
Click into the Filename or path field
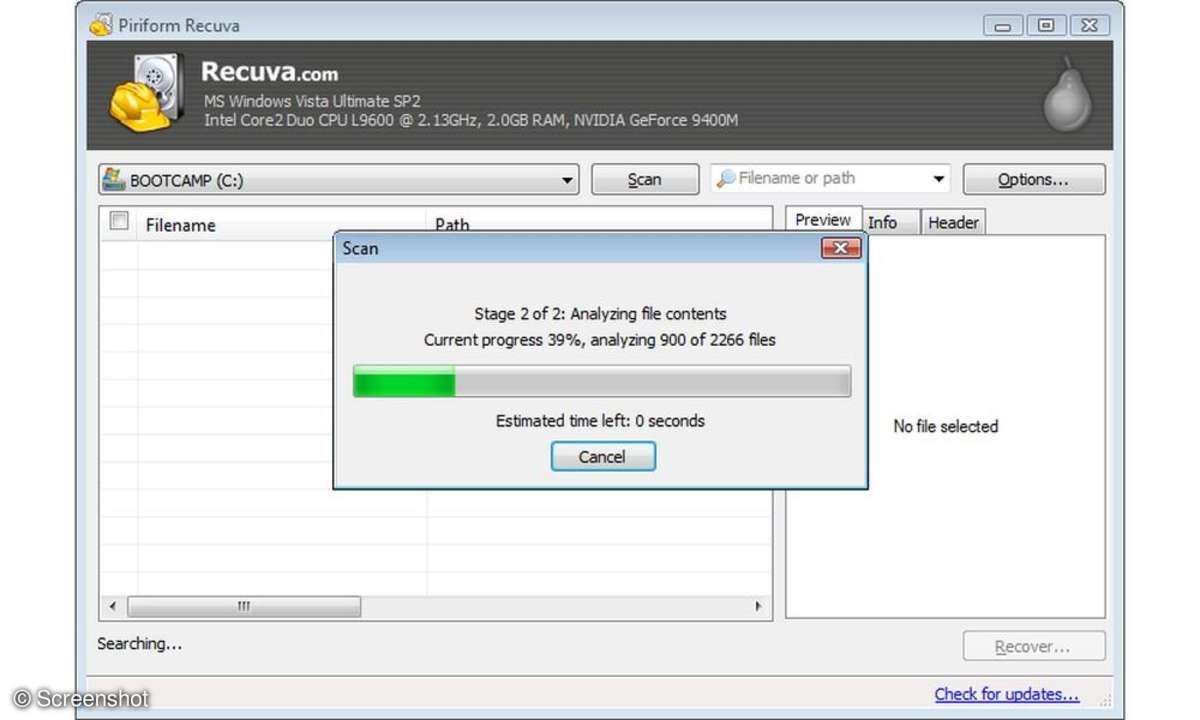pos(832,179)
